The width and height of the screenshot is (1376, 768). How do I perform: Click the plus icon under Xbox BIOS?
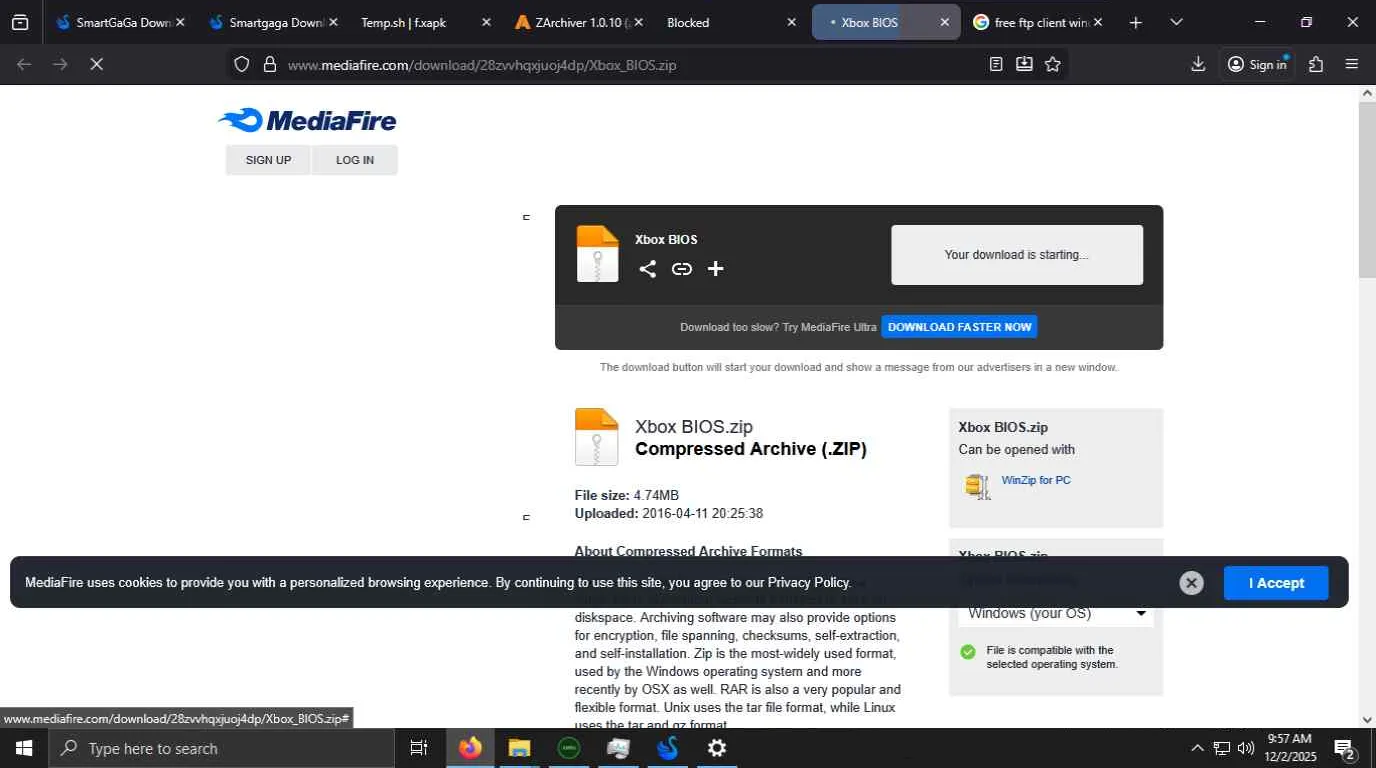click(716, 268)
